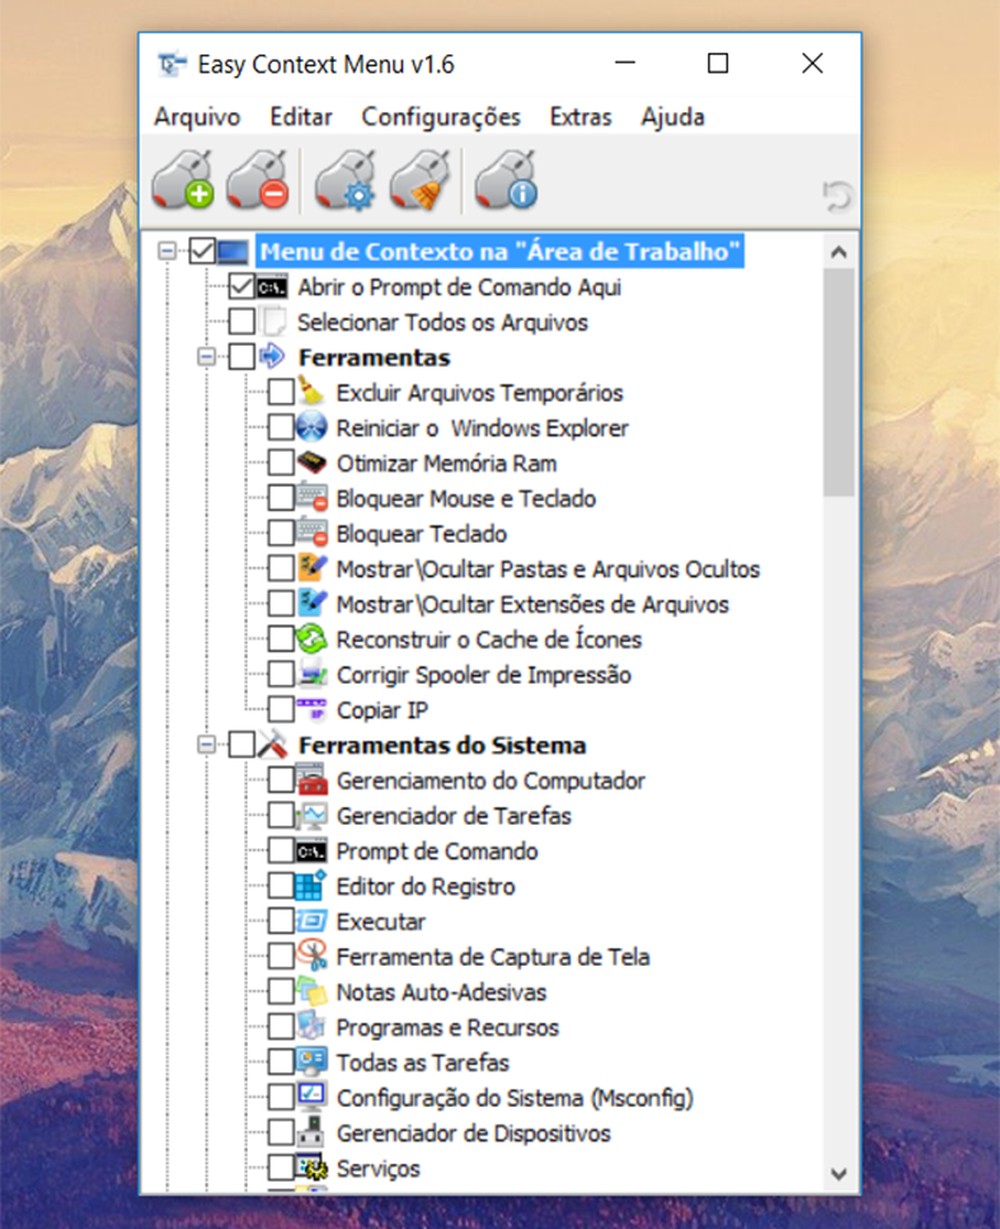Collapse the Ferramentas do Sistema branch
This screenshot has height=1229, width=1000.
coord(206,744)
